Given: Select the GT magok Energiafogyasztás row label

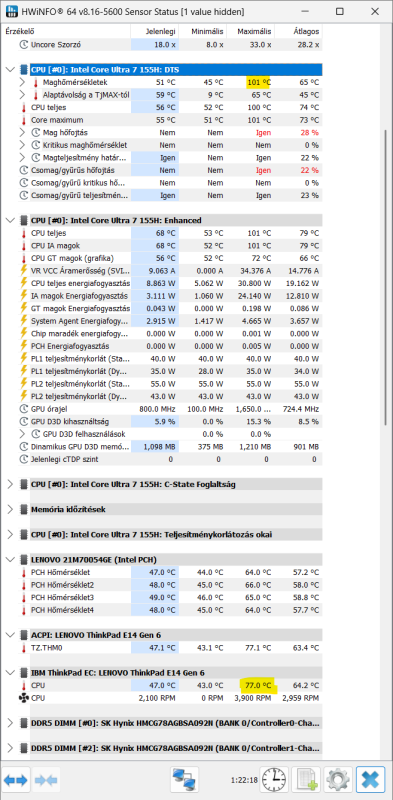Looking at the screenshot, I should point(81,308).
